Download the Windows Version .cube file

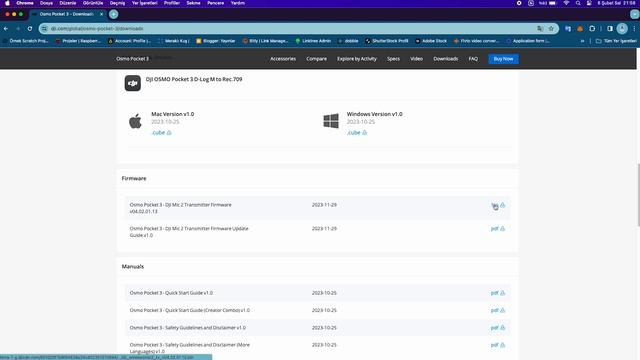(x=357, y=133)
